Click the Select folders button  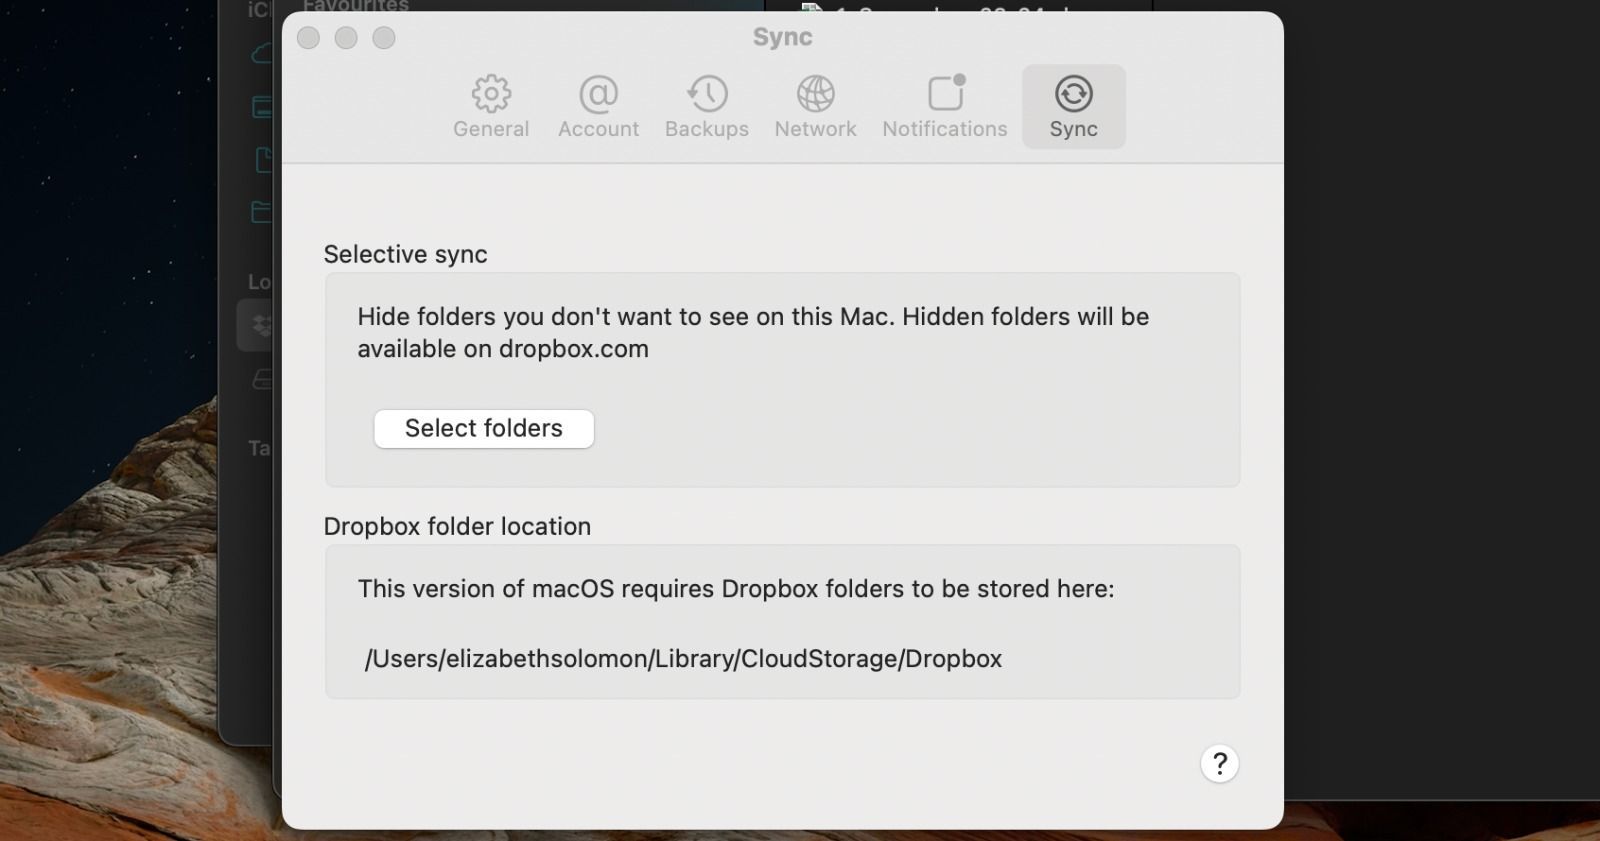pyautogui.click(x=484, y=428)
